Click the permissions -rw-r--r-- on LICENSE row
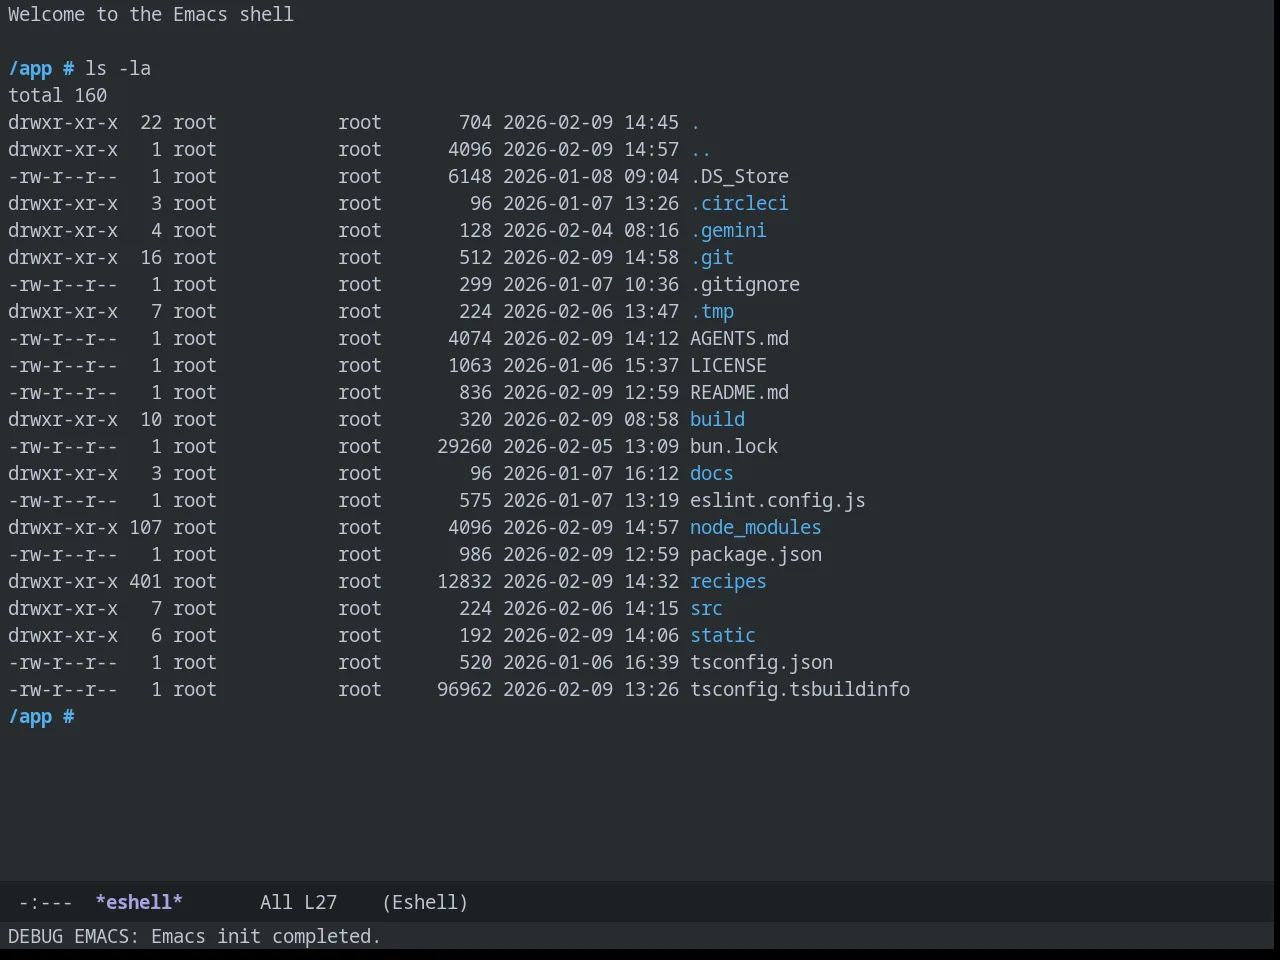 63,365
